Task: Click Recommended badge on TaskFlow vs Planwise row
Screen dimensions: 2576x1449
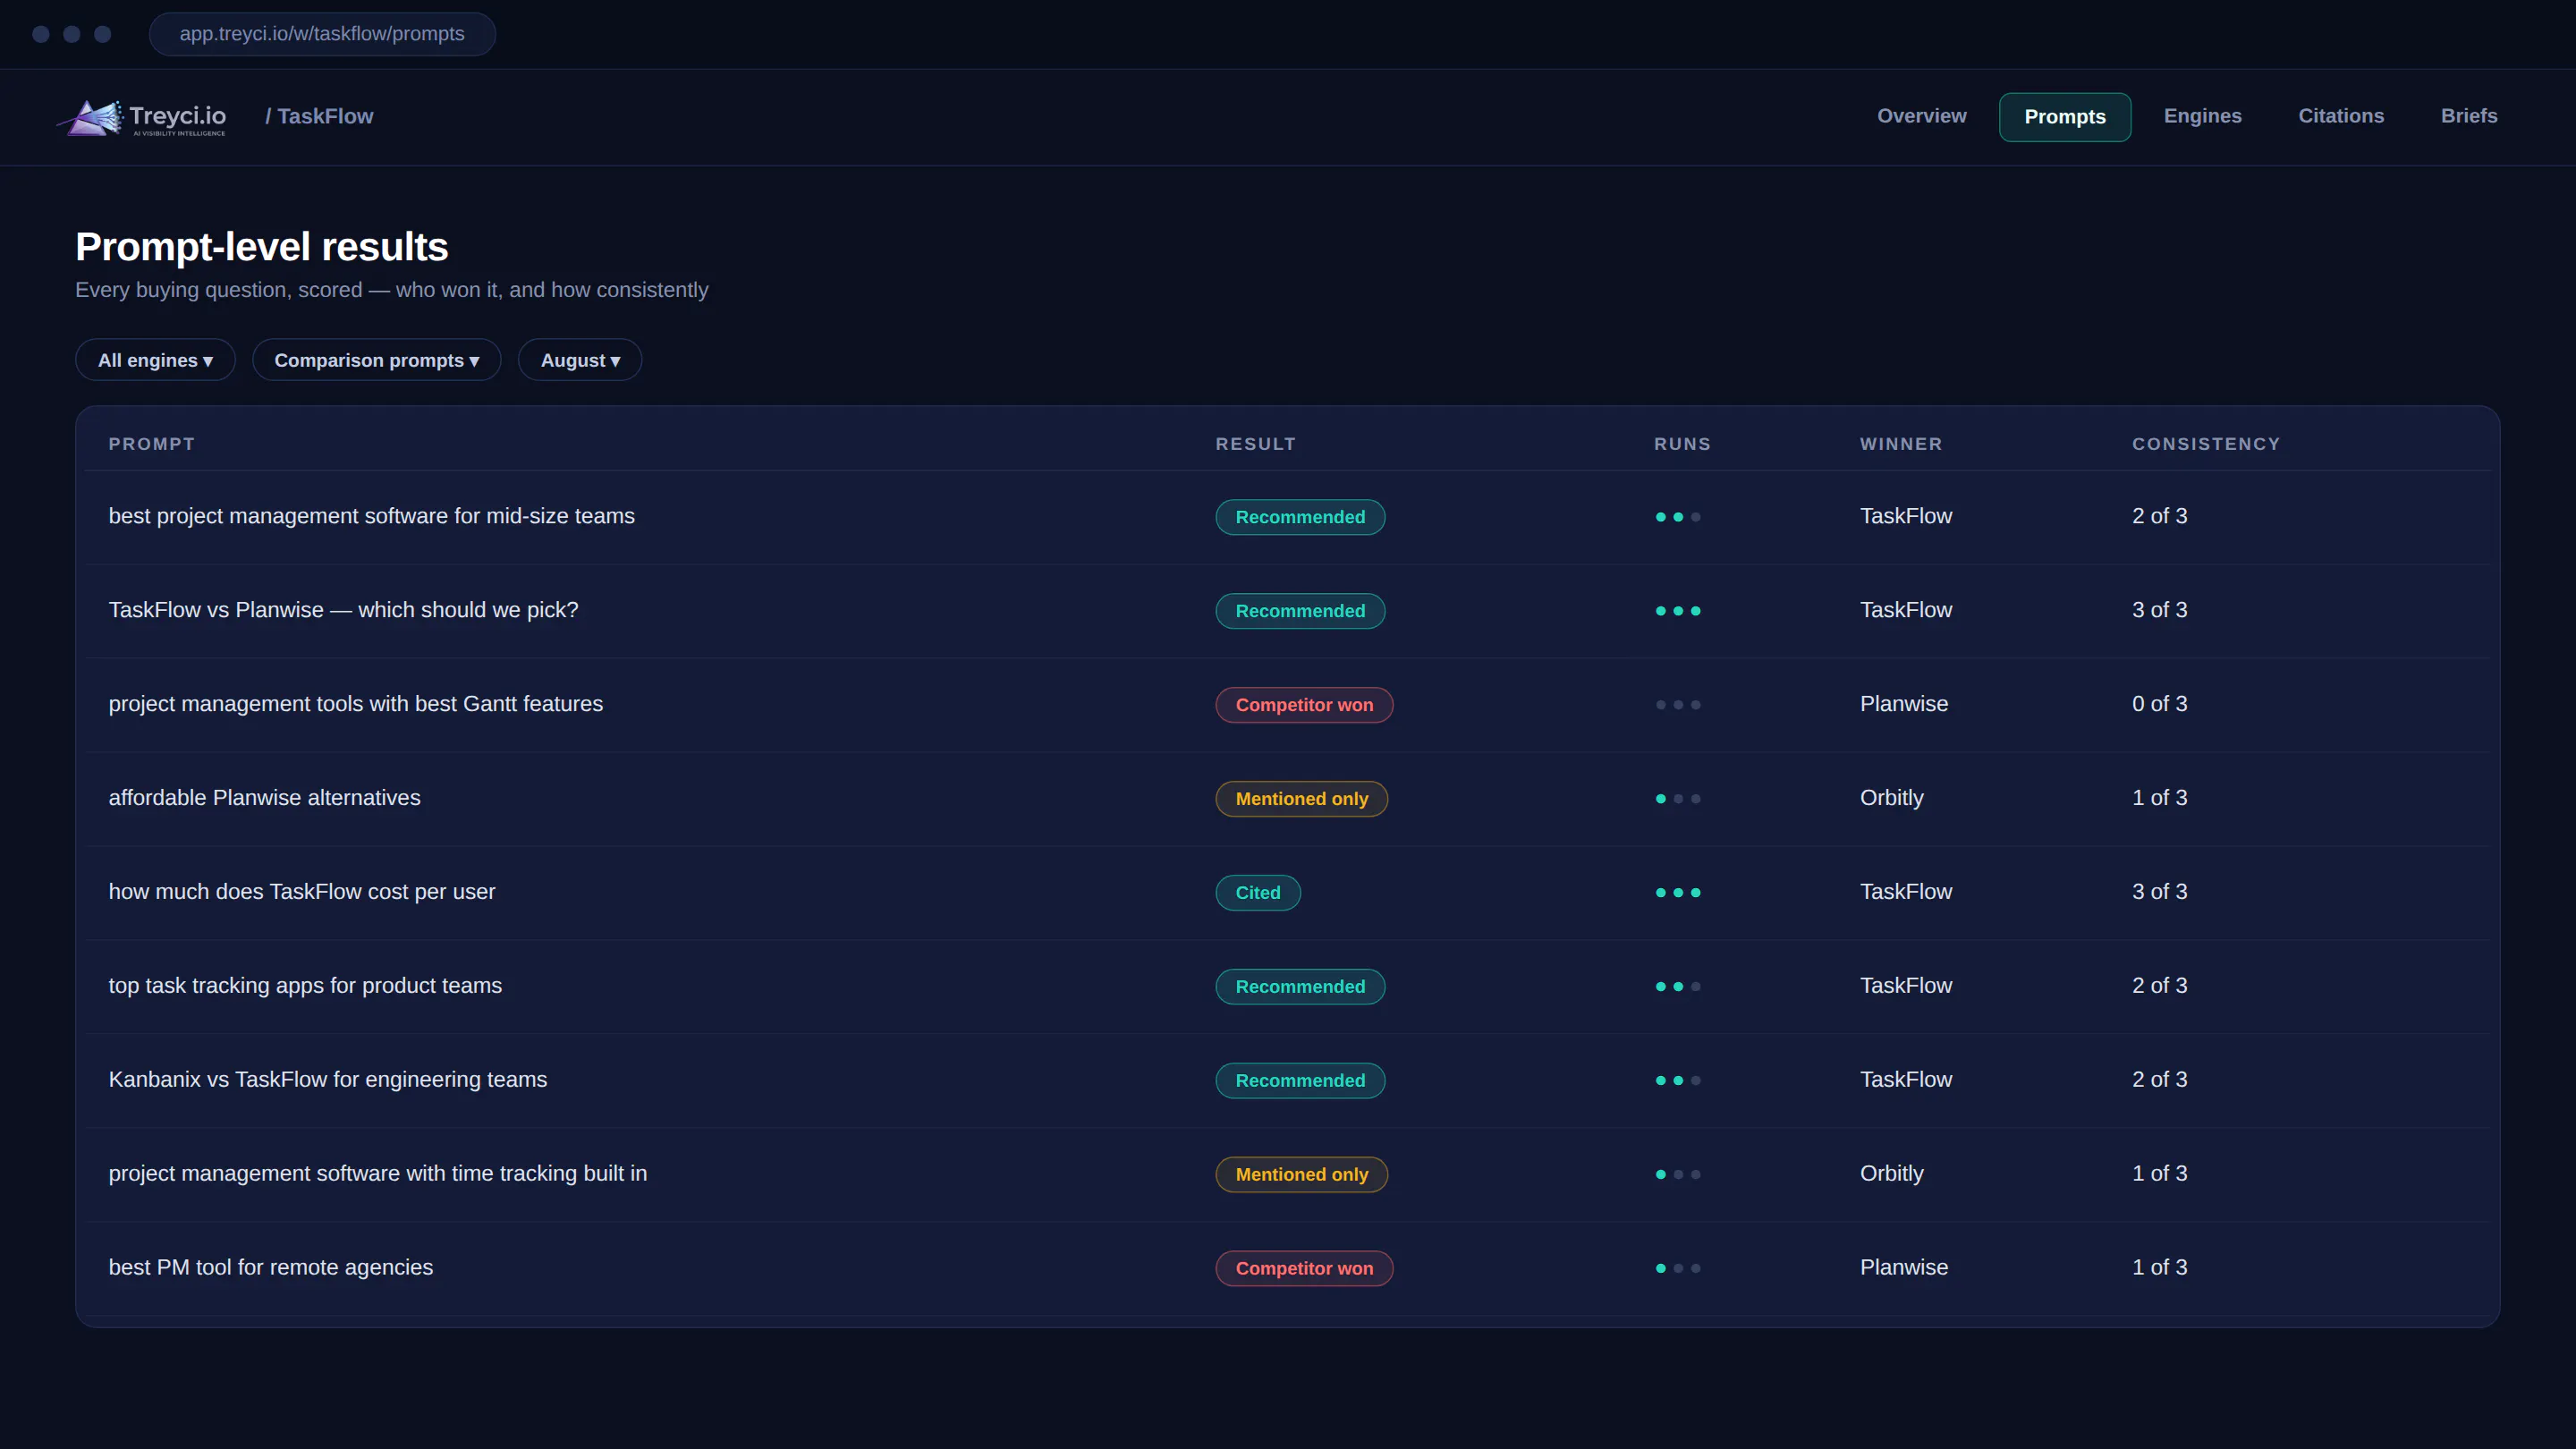Action: pos(1299,611)
